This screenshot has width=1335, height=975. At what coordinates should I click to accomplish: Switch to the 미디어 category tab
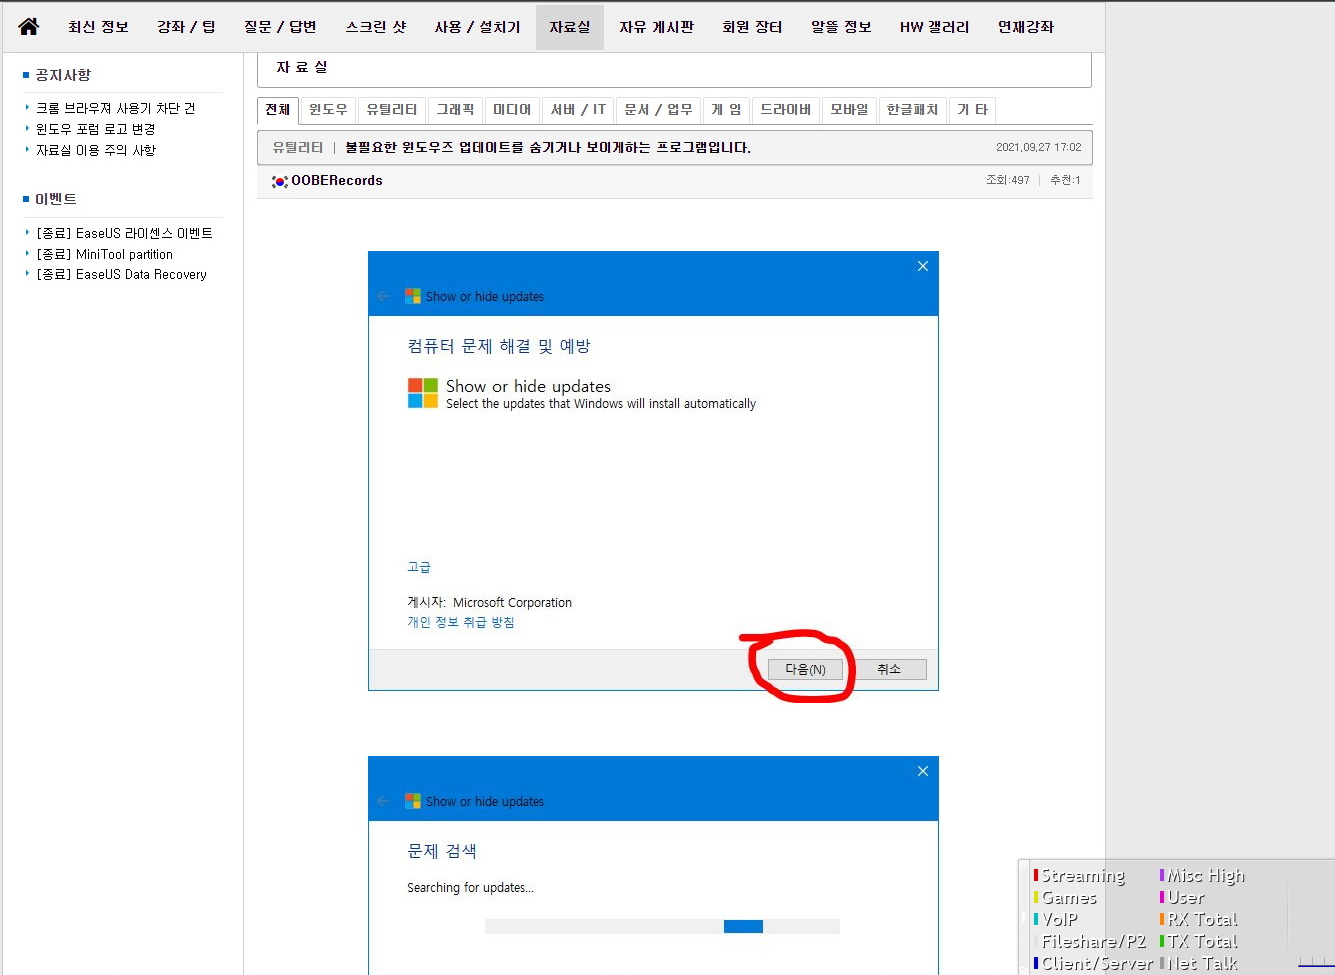(512, 110)
